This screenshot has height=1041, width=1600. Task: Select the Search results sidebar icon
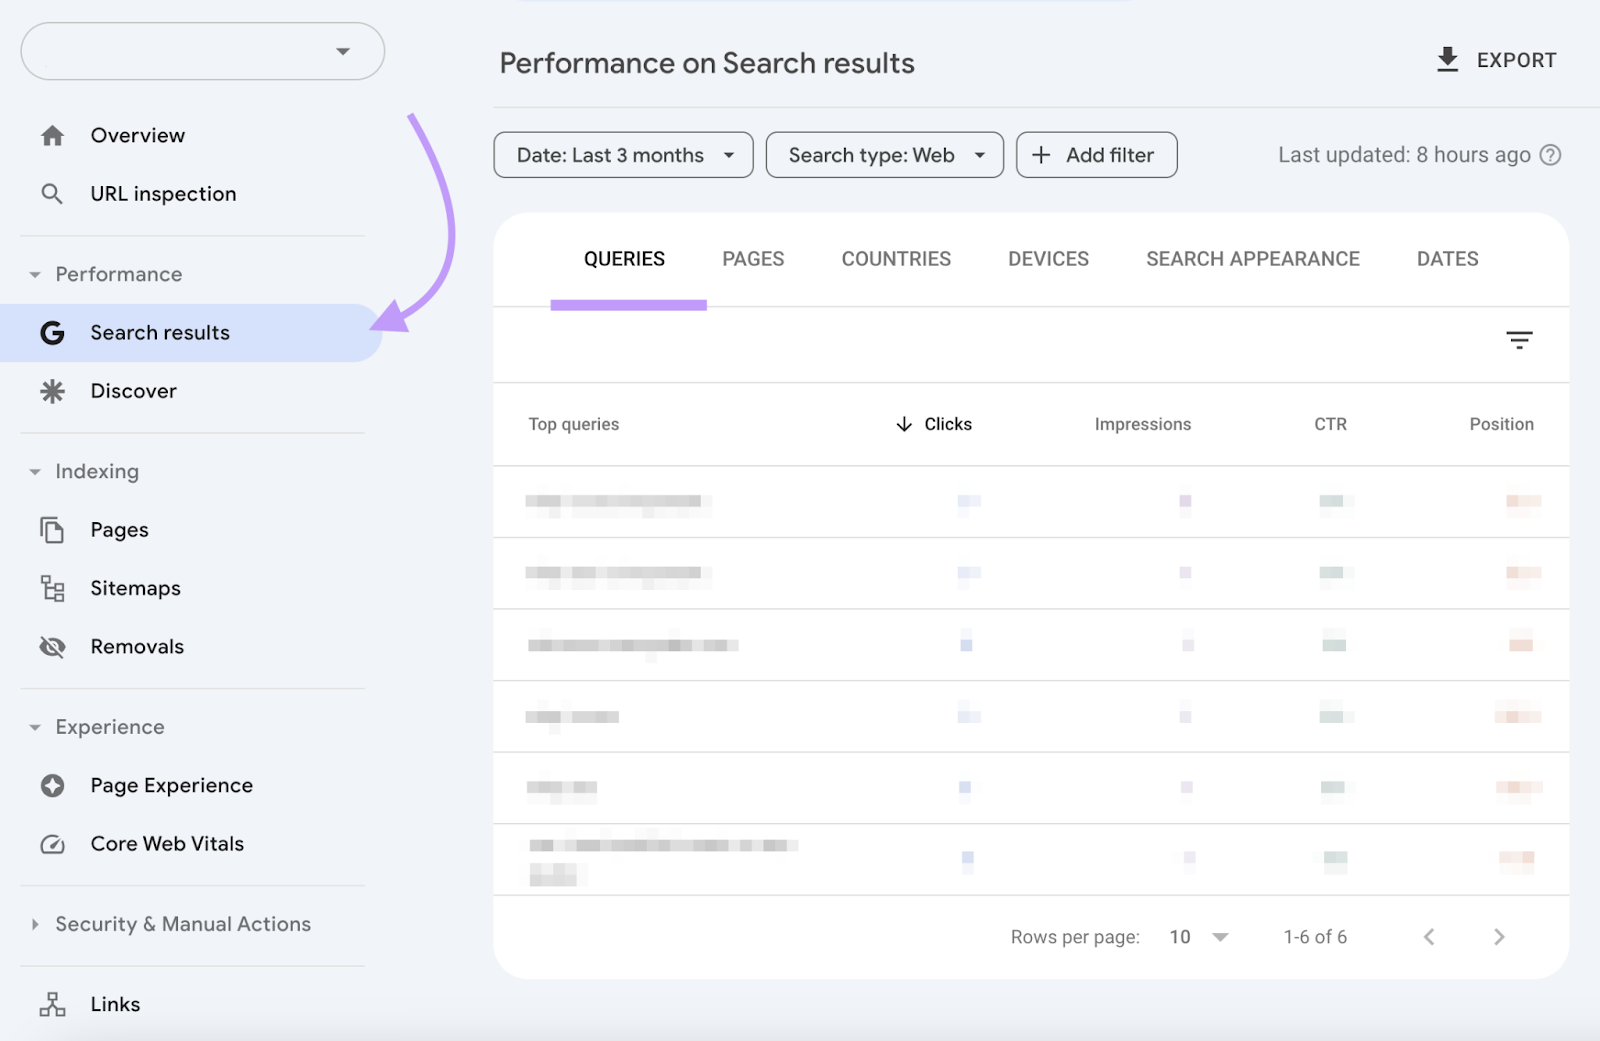coord(51,332)
